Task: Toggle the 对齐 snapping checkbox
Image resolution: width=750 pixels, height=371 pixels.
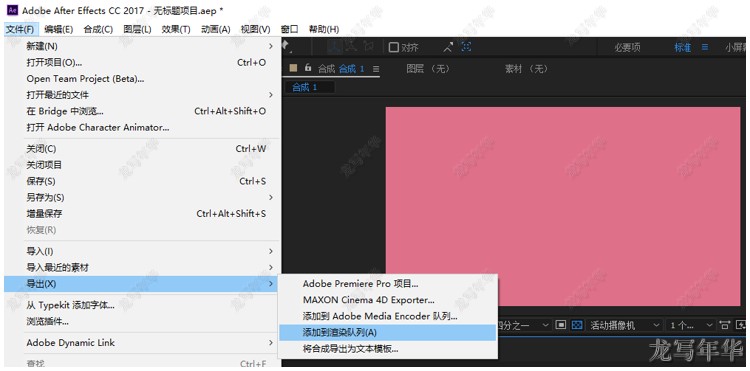Action: click(394, 47)
